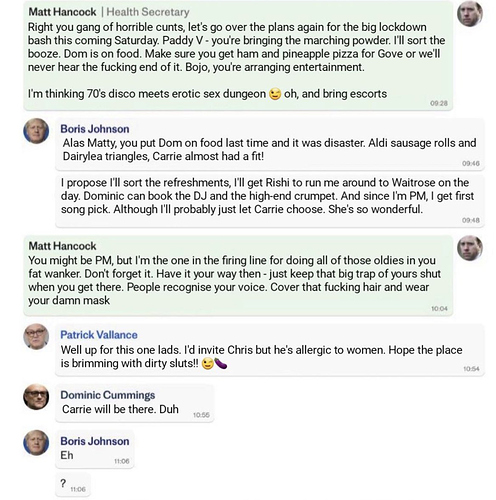496x500 pixels.
Task: Select the "Carrie will be there. Duh" message
Action: pos(135,403)
